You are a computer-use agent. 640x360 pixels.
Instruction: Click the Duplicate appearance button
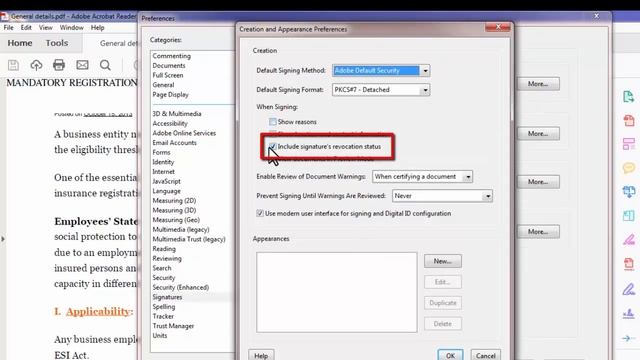click(x=443, y=303)
